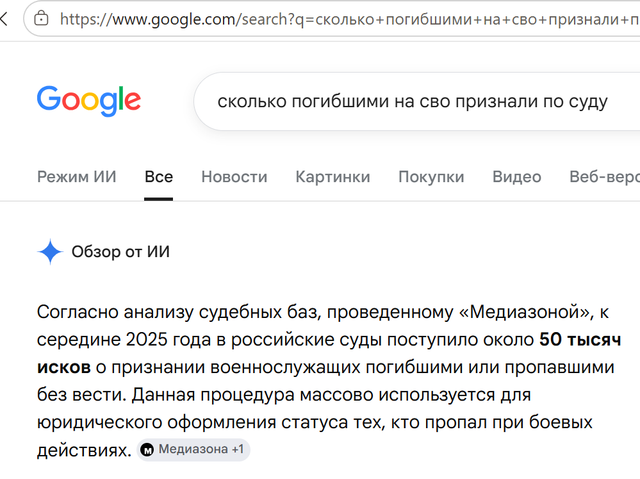Screen dimensions: 640x479
Task: Click the browser back arrow
Action: tap(4, 19)
